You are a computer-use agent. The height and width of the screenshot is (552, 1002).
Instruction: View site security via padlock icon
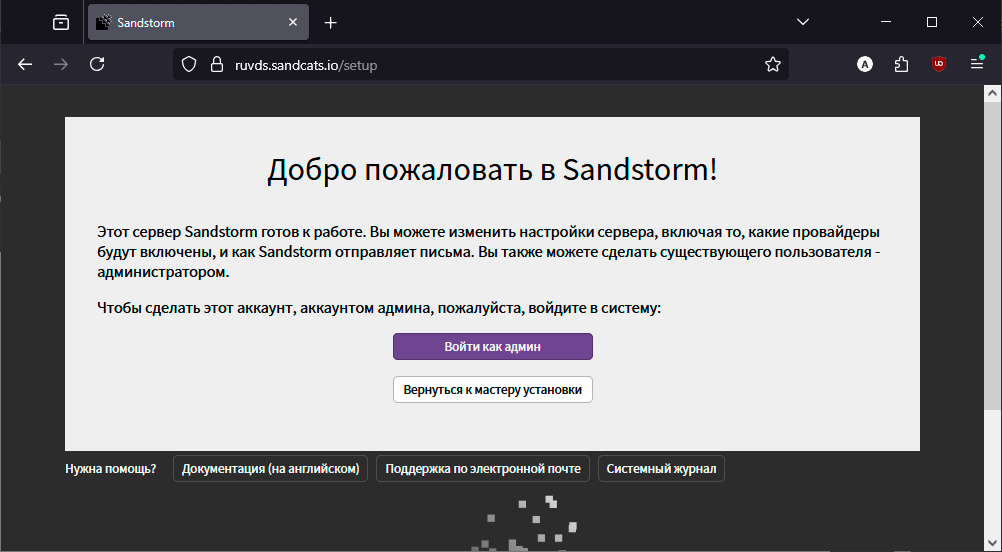click(x=217, y=65)
